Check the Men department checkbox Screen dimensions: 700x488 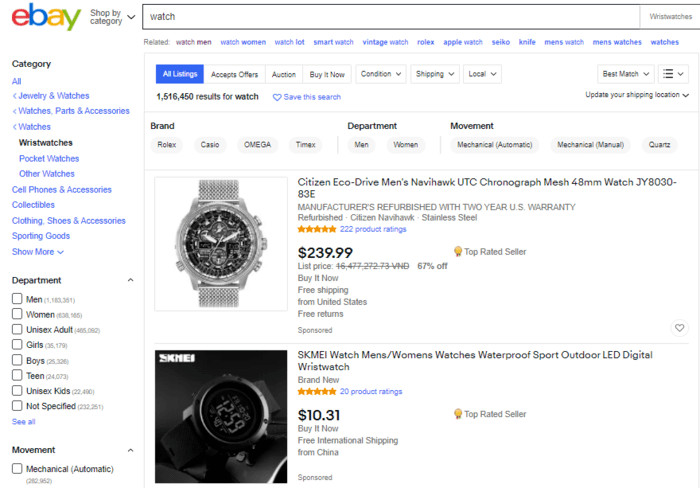[17, 299]
